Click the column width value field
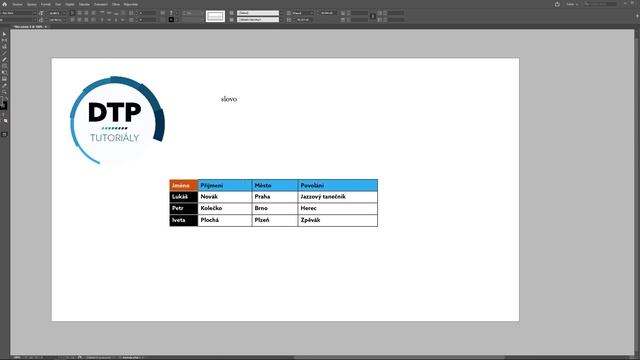The height and width of the screenshot is (360, 640). [x=303, y=20]
